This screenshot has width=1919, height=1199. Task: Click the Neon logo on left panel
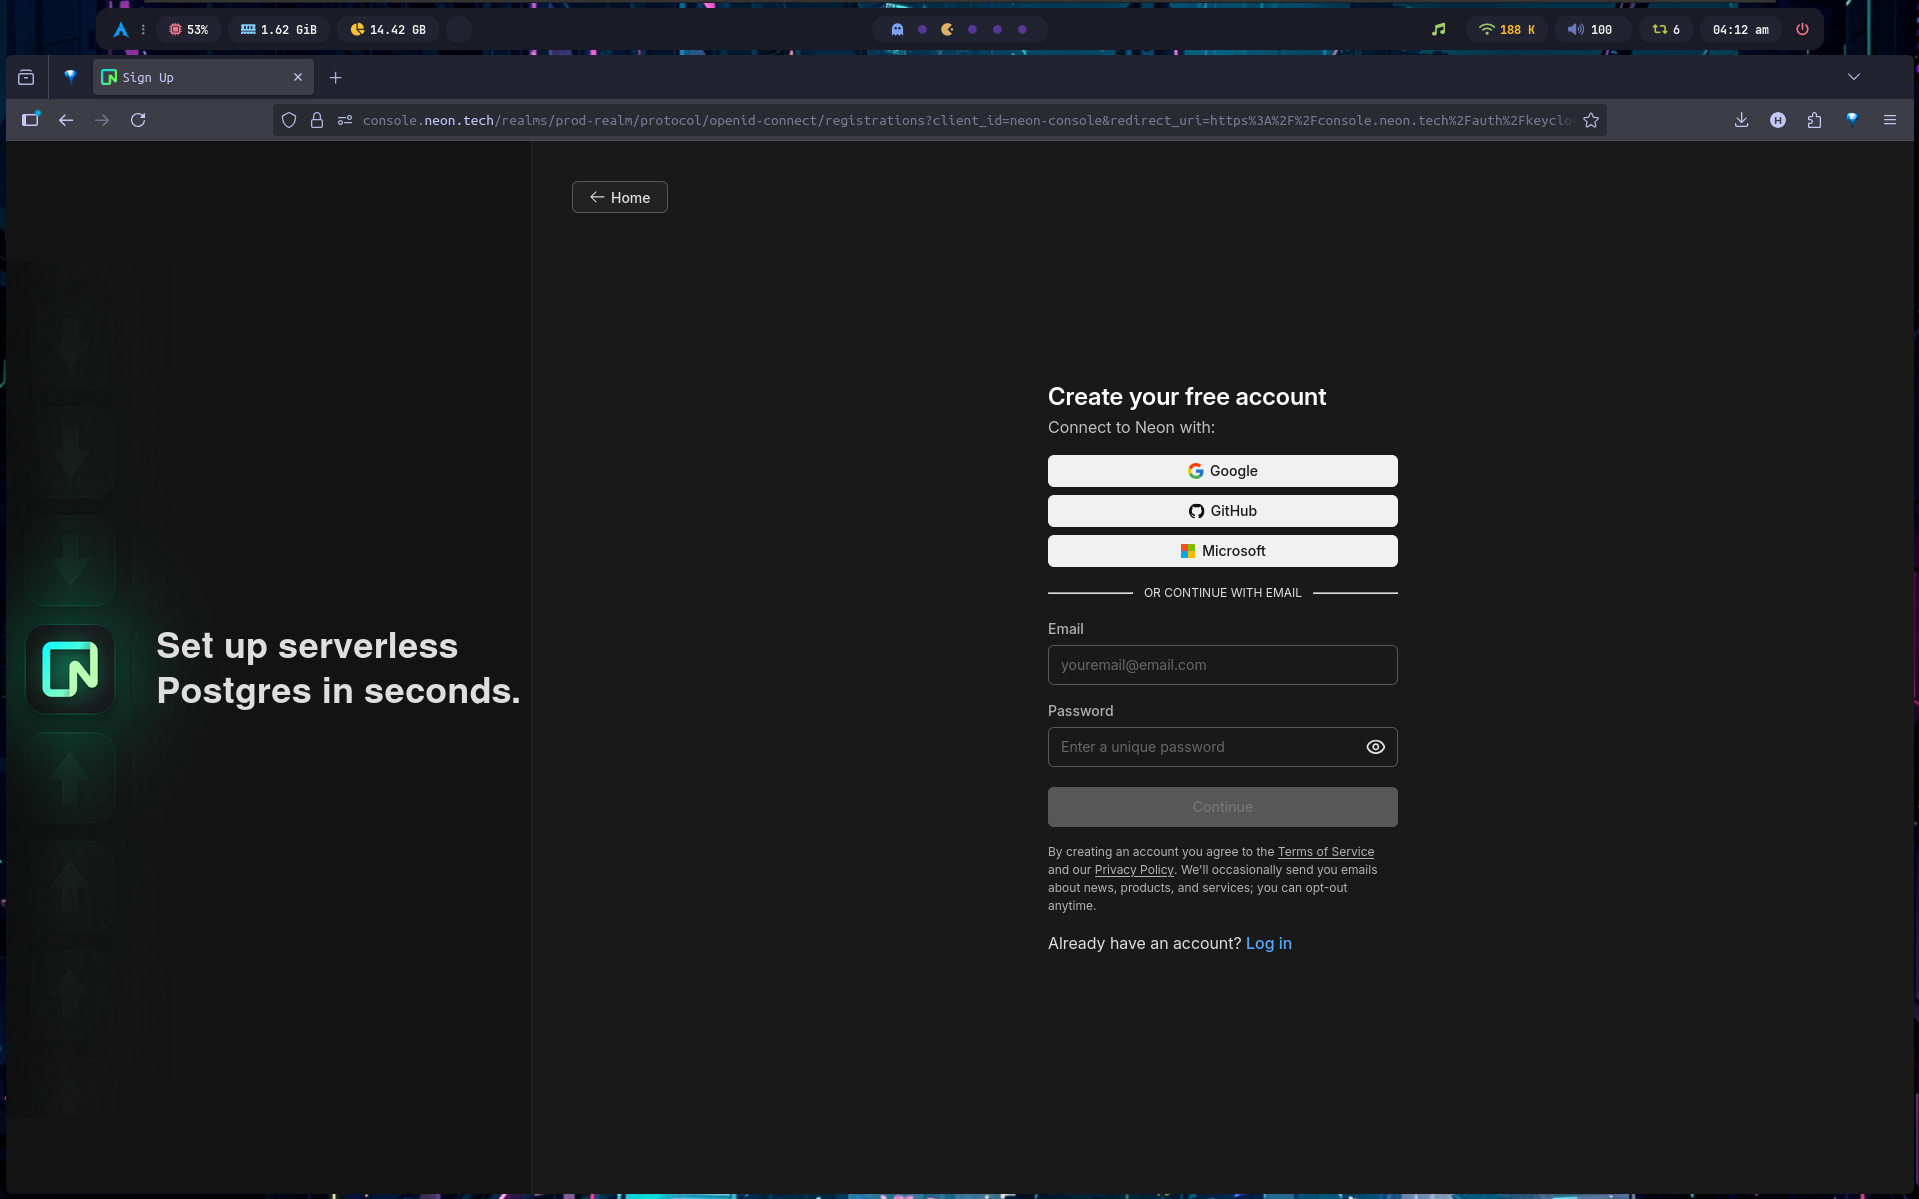[x=70, y=669]
